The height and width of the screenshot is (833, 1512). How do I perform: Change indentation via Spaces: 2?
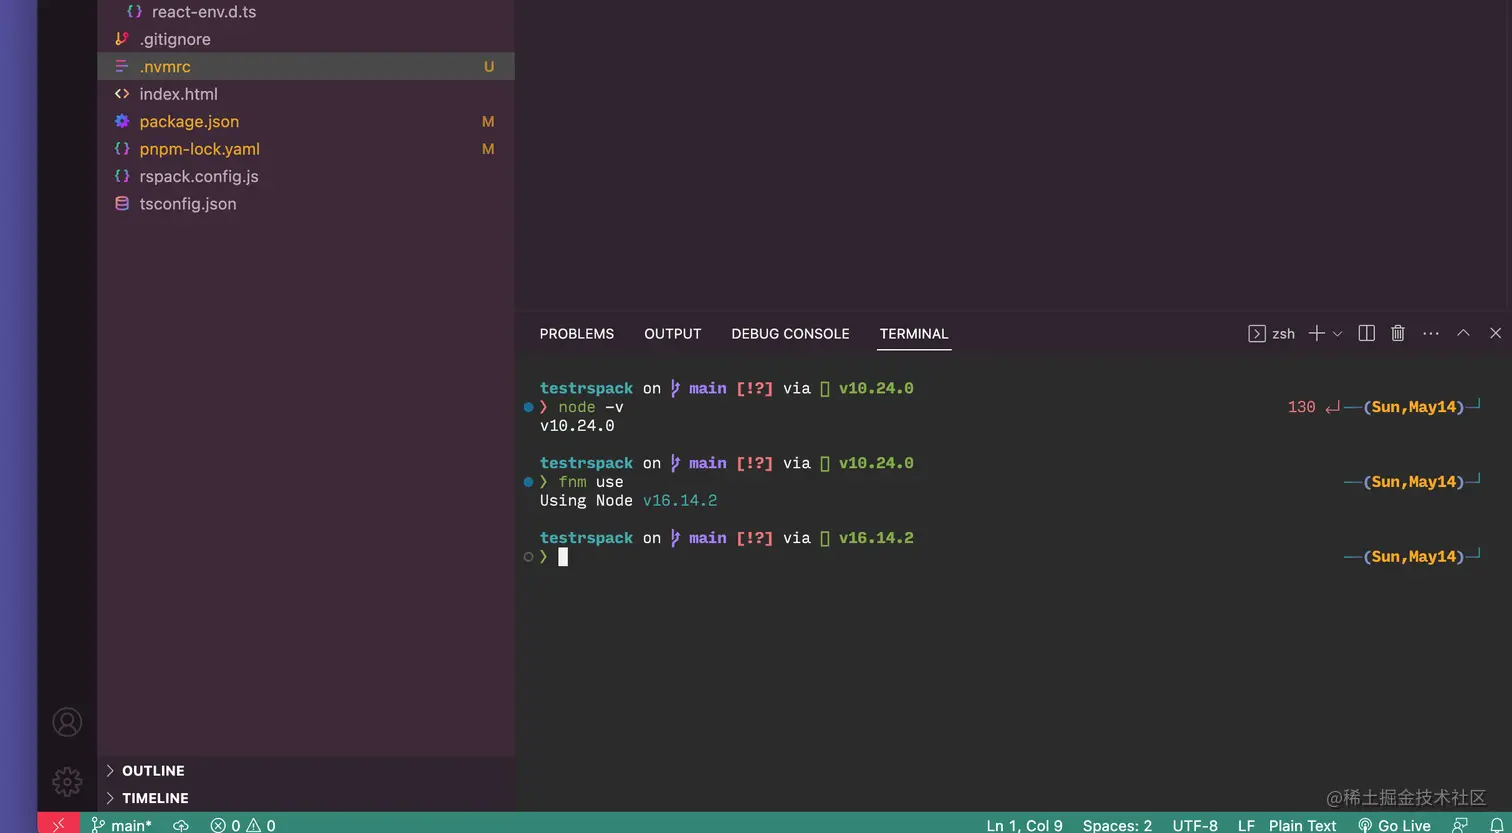(x=1117, y=825)
